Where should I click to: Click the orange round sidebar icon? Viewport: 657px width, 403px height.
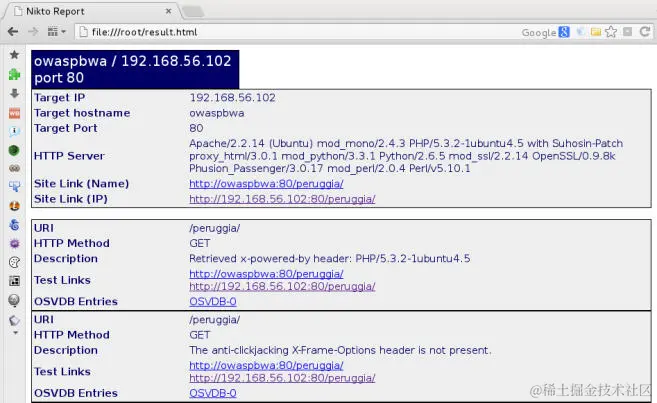(x=14, y=206)
